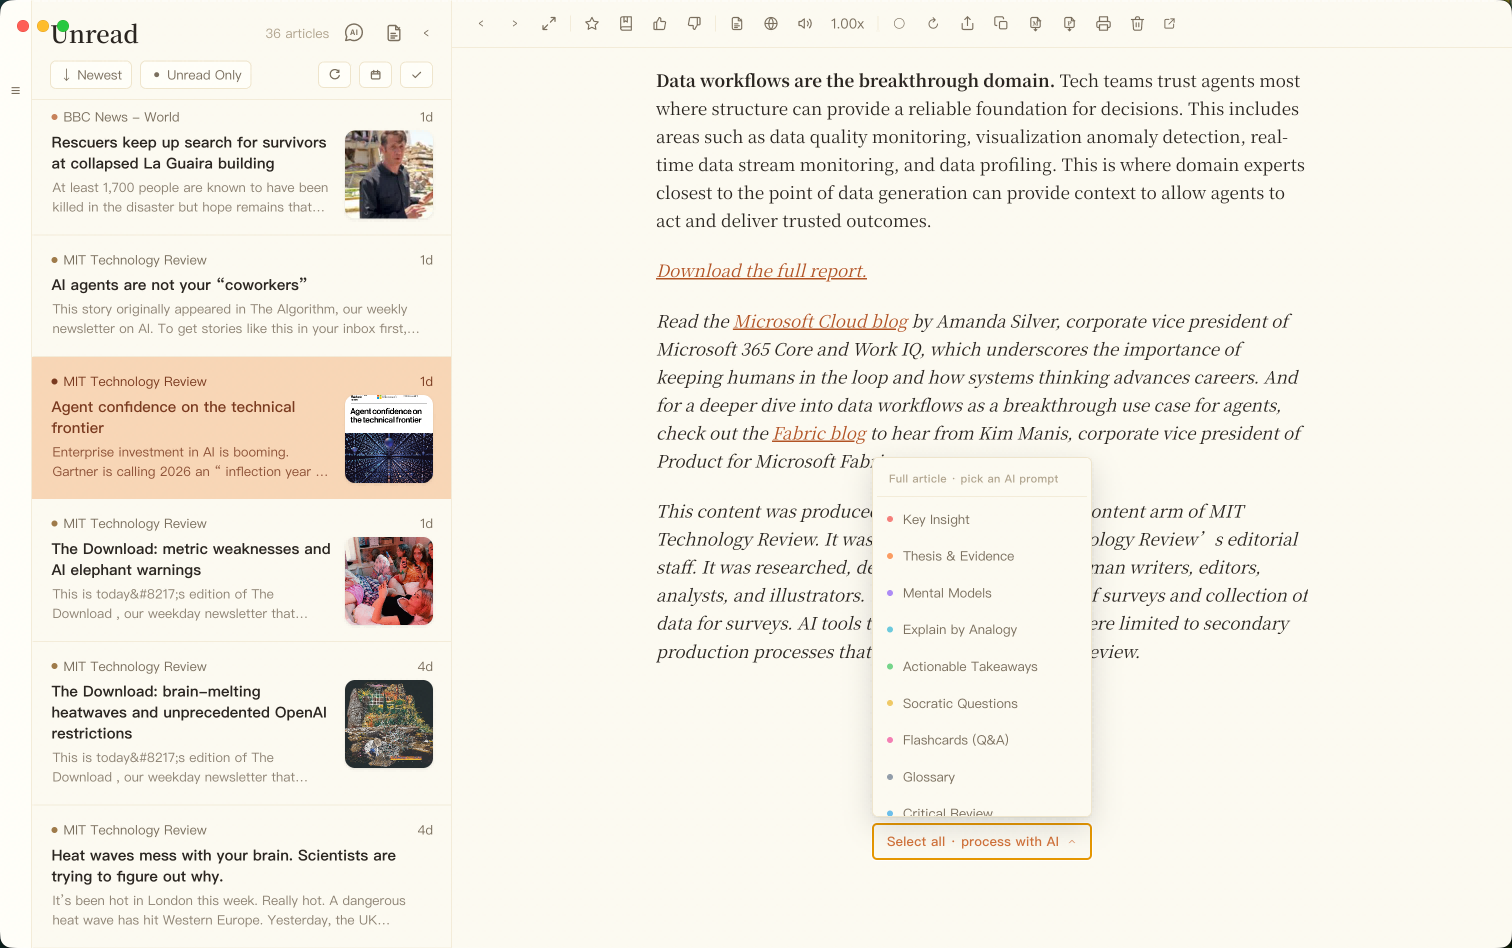Click the globe web view icon
Image resolution: width=1512 pixels, height=948 pixels.
click(771, 23)
